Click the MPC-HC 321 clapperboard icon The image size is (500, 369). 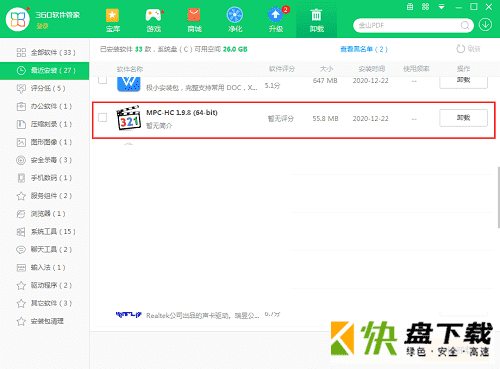tap(128, 118)
